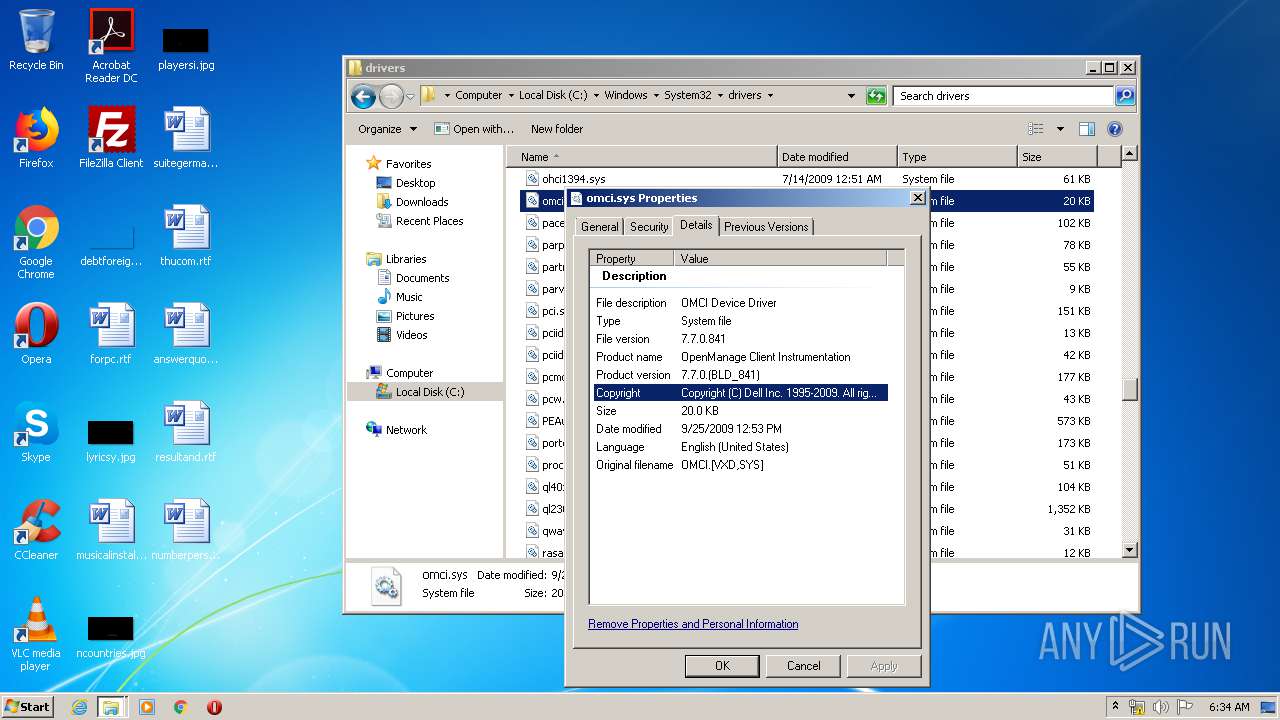Click the Open with toolbar button

pos(474,129)
